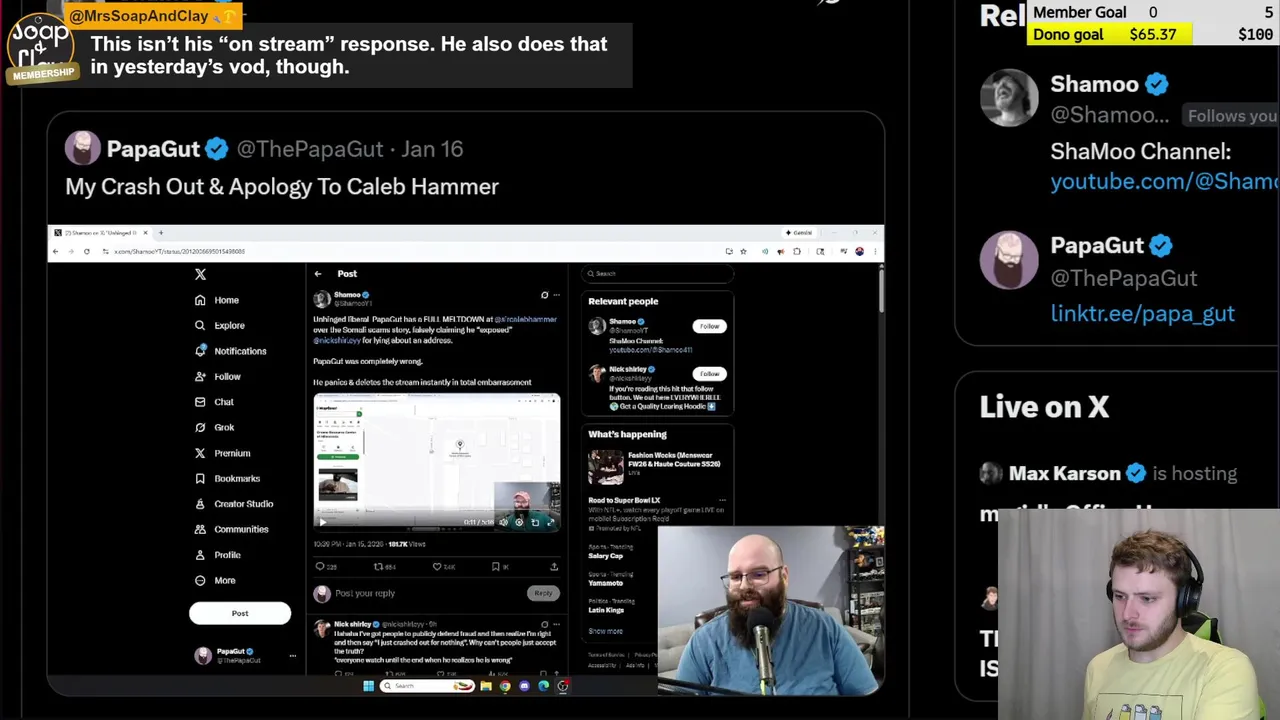The width and height of the screenshot is (1280, 720).
Task: Click @ThePapaGut handle on outer tweet
Action: (x=310, y=149)
